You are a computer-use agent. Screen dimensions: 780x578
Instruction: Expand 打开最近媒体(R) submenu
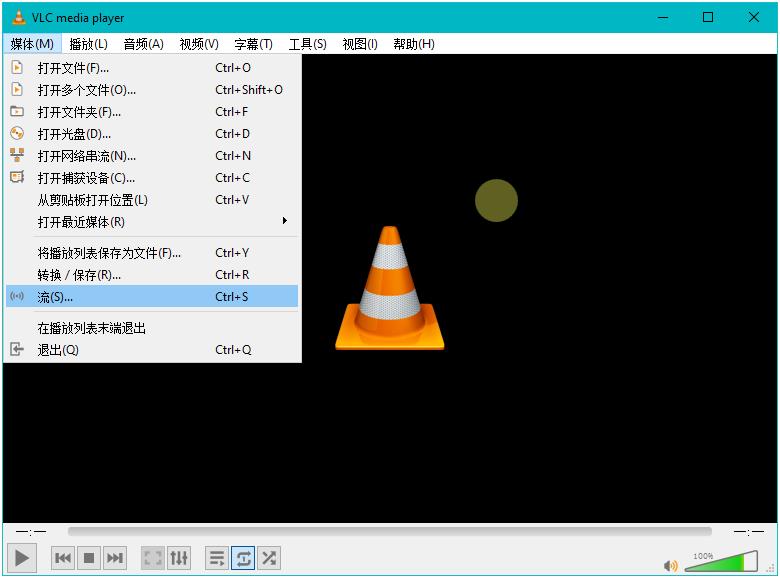coord(152,222)
